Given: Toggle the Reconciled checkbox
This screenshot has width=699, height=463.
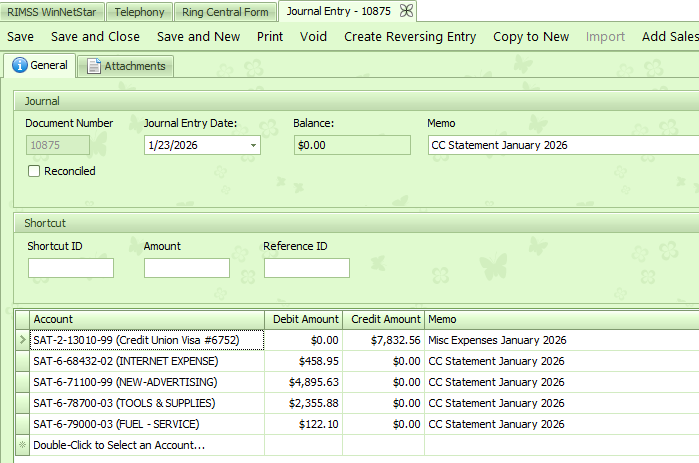Looking at the screenshot, I should pos(34,171).
